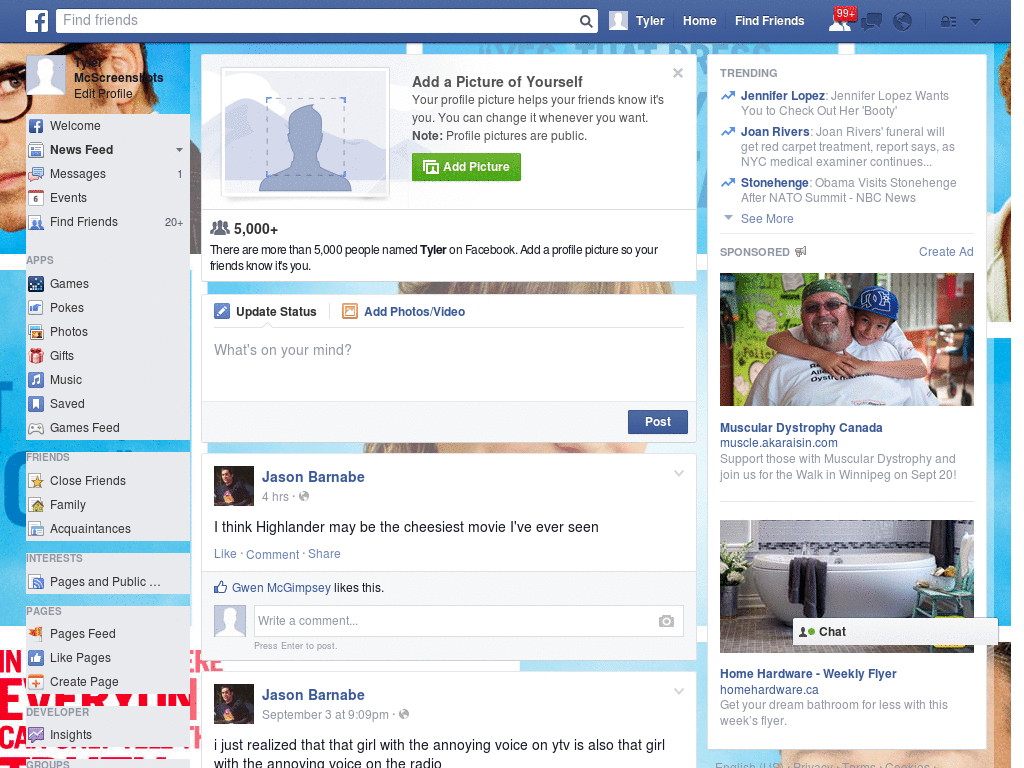
Task: Open options chevron on Highlander post
Action: pyautogui.click(x=679, y=473)
